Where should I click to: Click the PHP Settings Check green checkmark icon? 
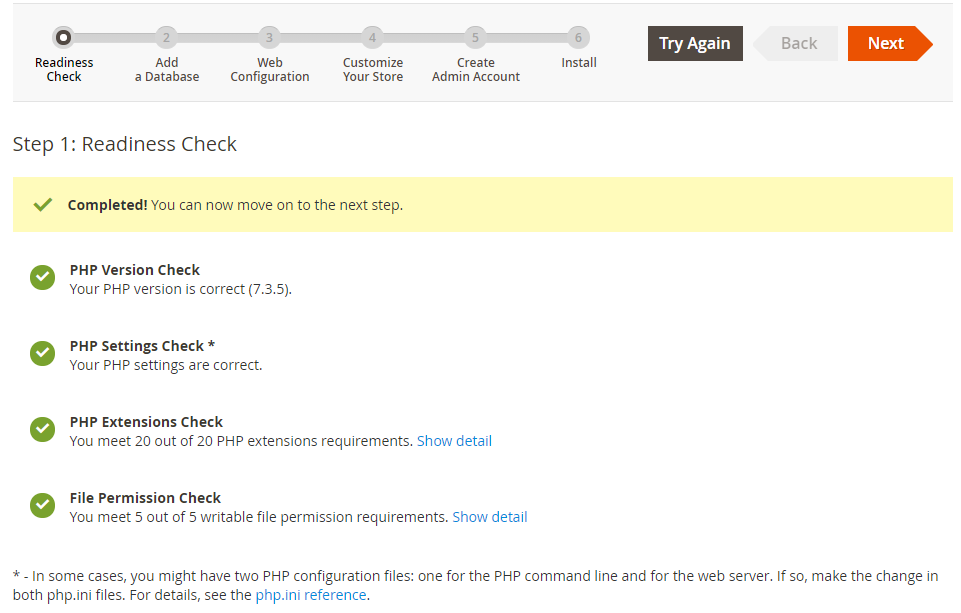42,354
